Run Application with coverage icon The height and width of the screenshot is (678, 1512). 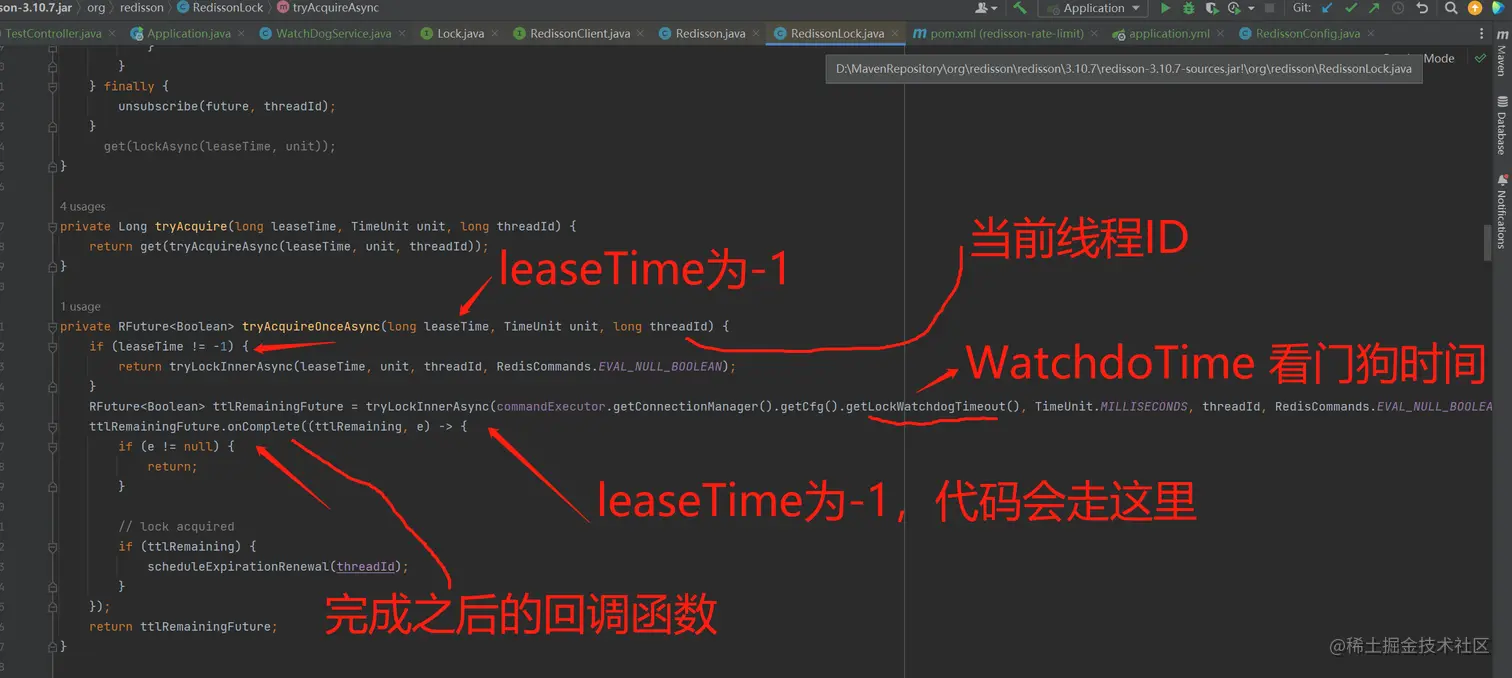(x=1212, y=8)
